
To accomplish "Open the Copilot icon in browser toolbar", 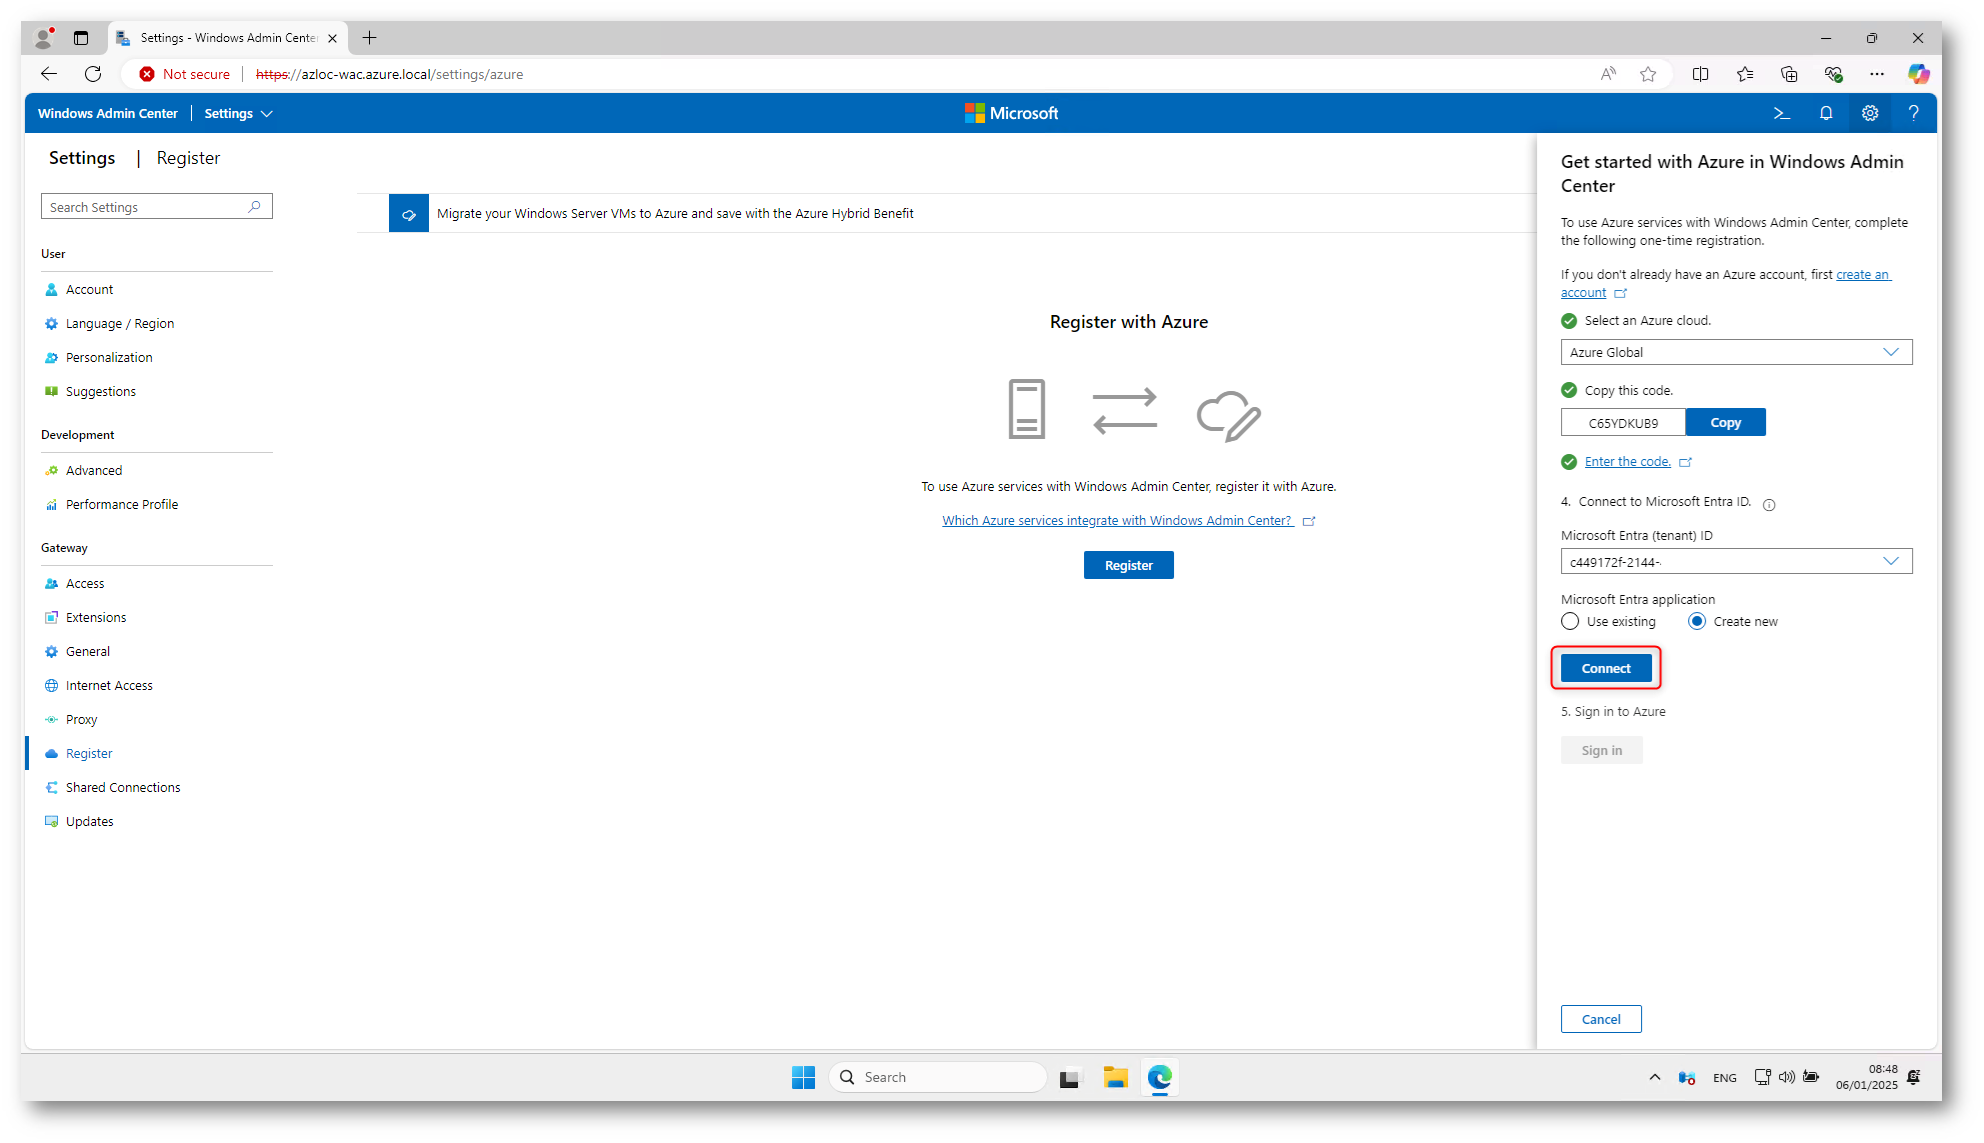I will tap(1918, 74).
